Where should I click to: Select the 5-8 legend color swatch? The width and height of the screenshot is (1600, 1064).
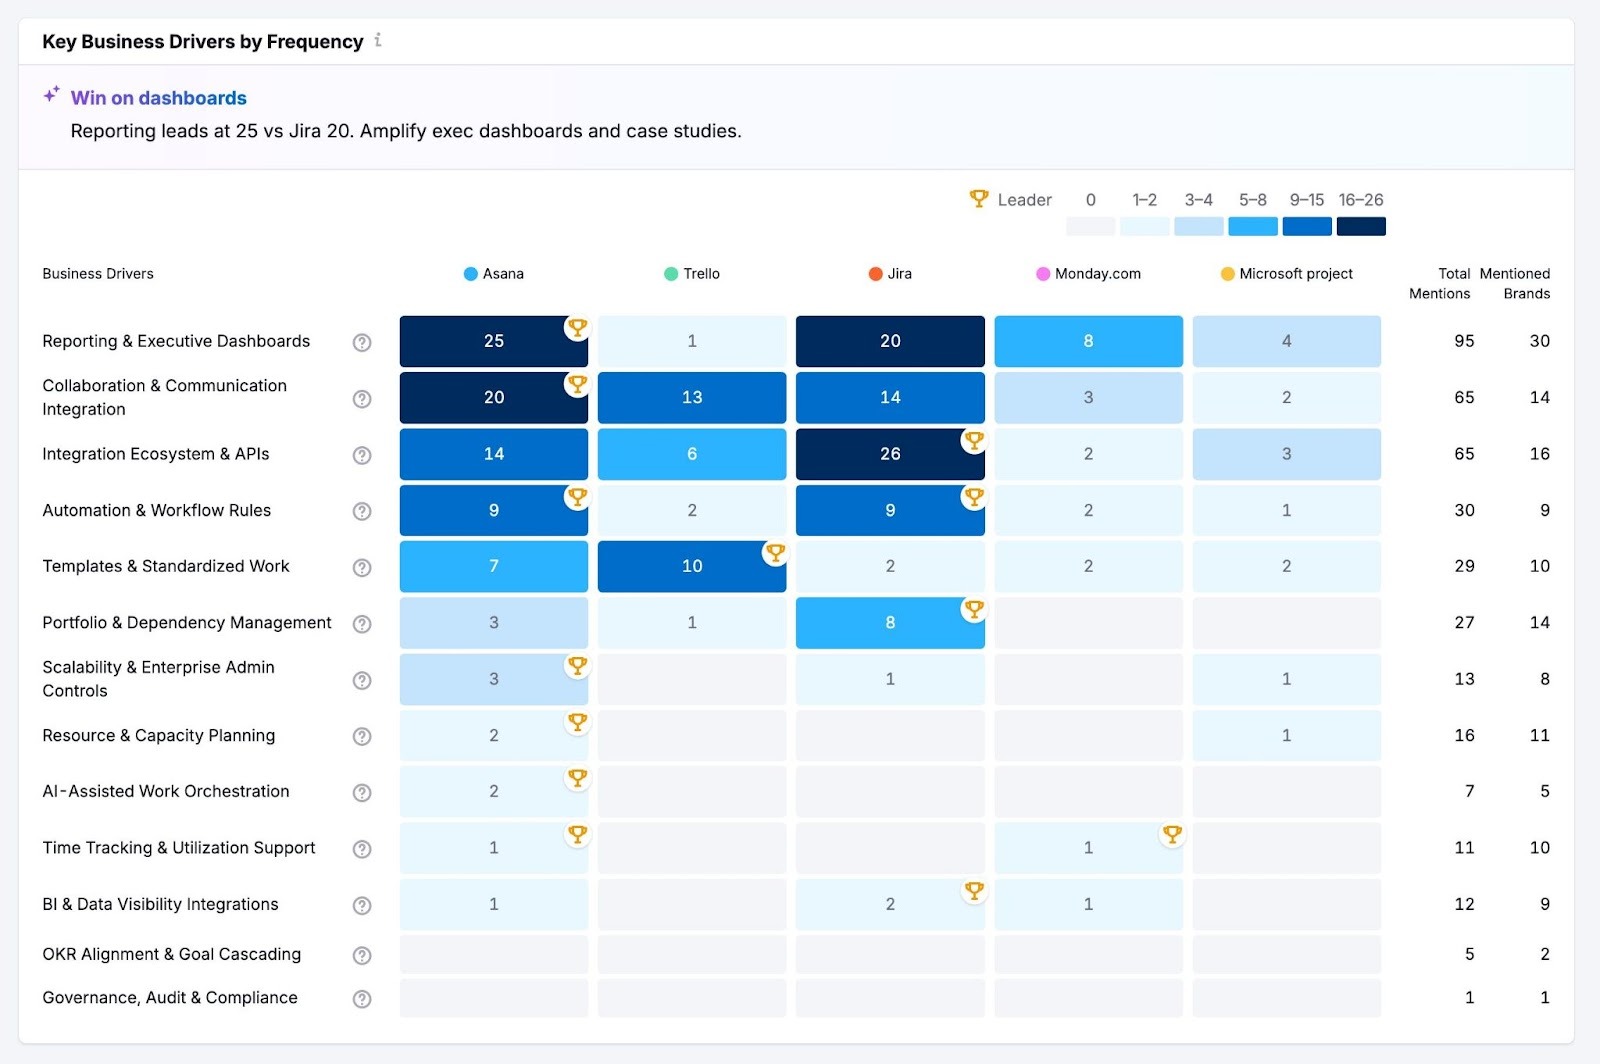click(x=1252, y=226)
